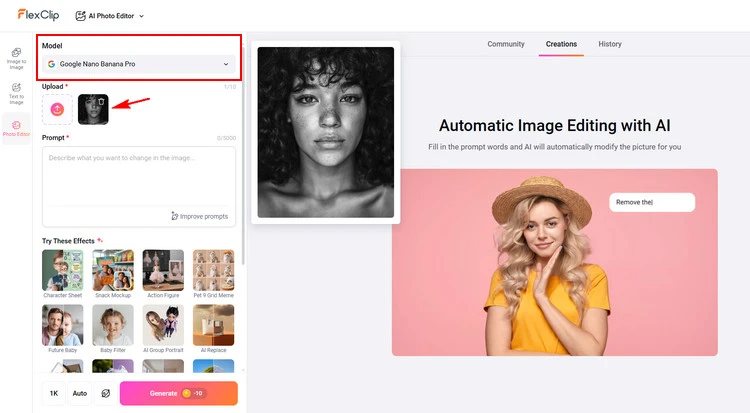Open the Auto aspect ratio selector
750x413 pixels.
pos(79,393)
